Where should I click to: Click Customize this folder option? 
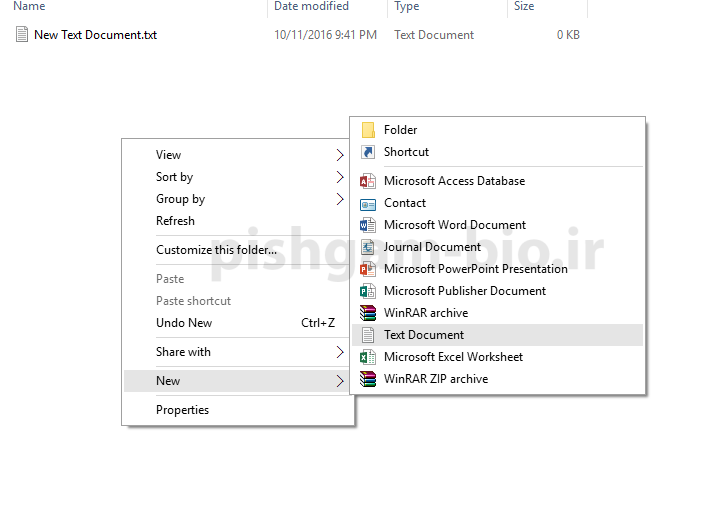(216, 250)
